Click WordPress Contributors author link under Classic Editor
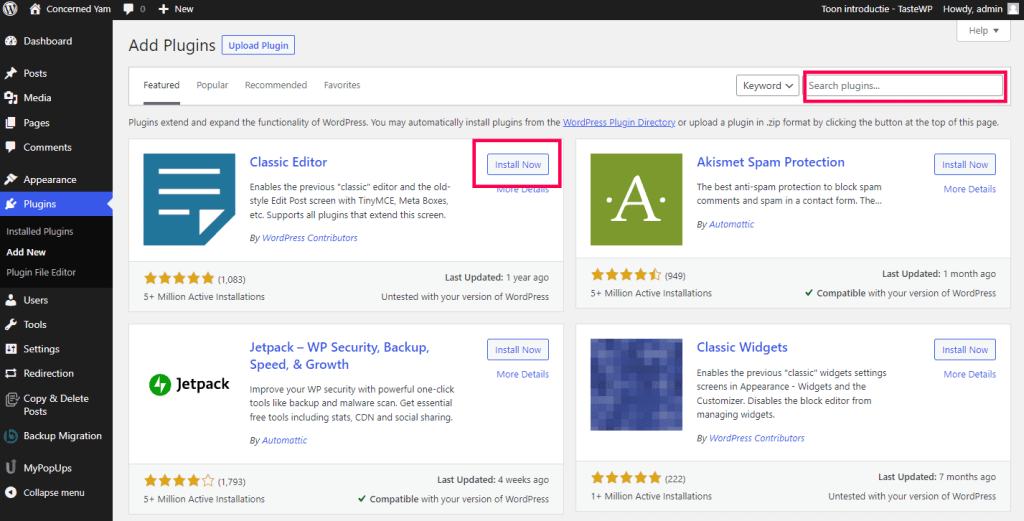 click(310, 238)
